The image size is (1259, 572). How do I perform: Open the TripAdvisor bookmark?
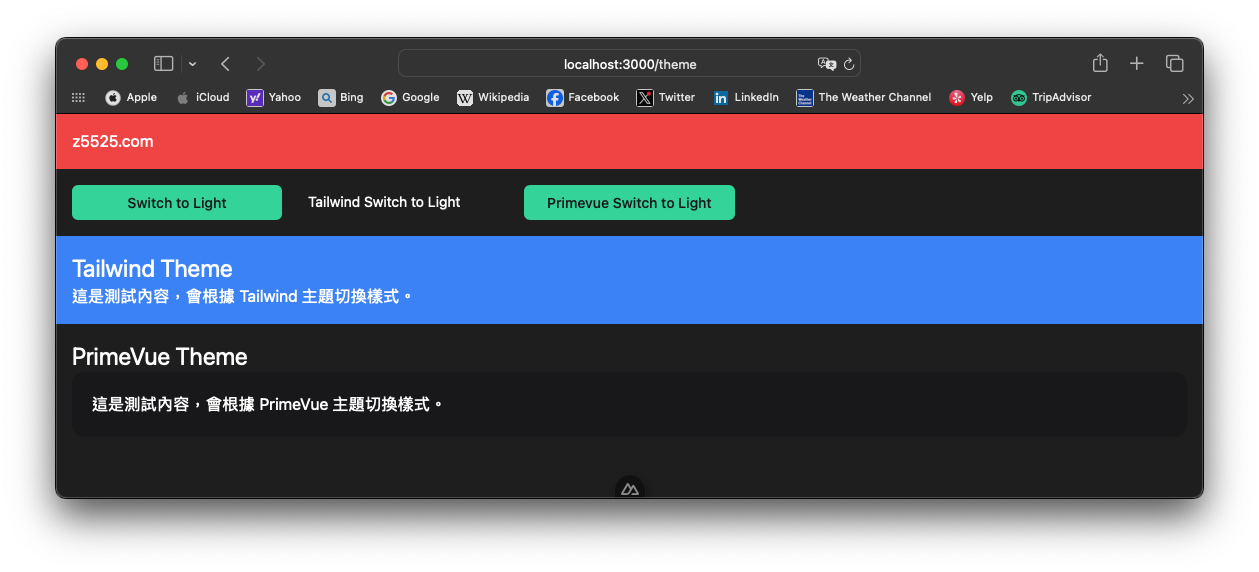click(x=1051, y=97)
